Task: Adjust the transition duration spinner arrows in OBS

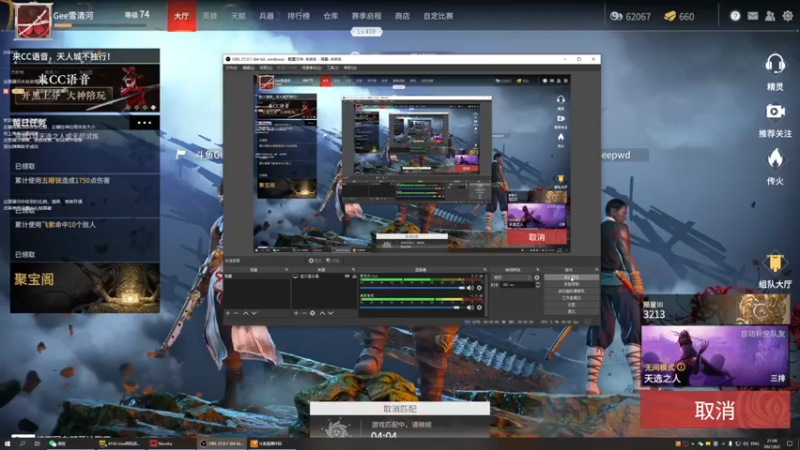Action: [538, 285]
